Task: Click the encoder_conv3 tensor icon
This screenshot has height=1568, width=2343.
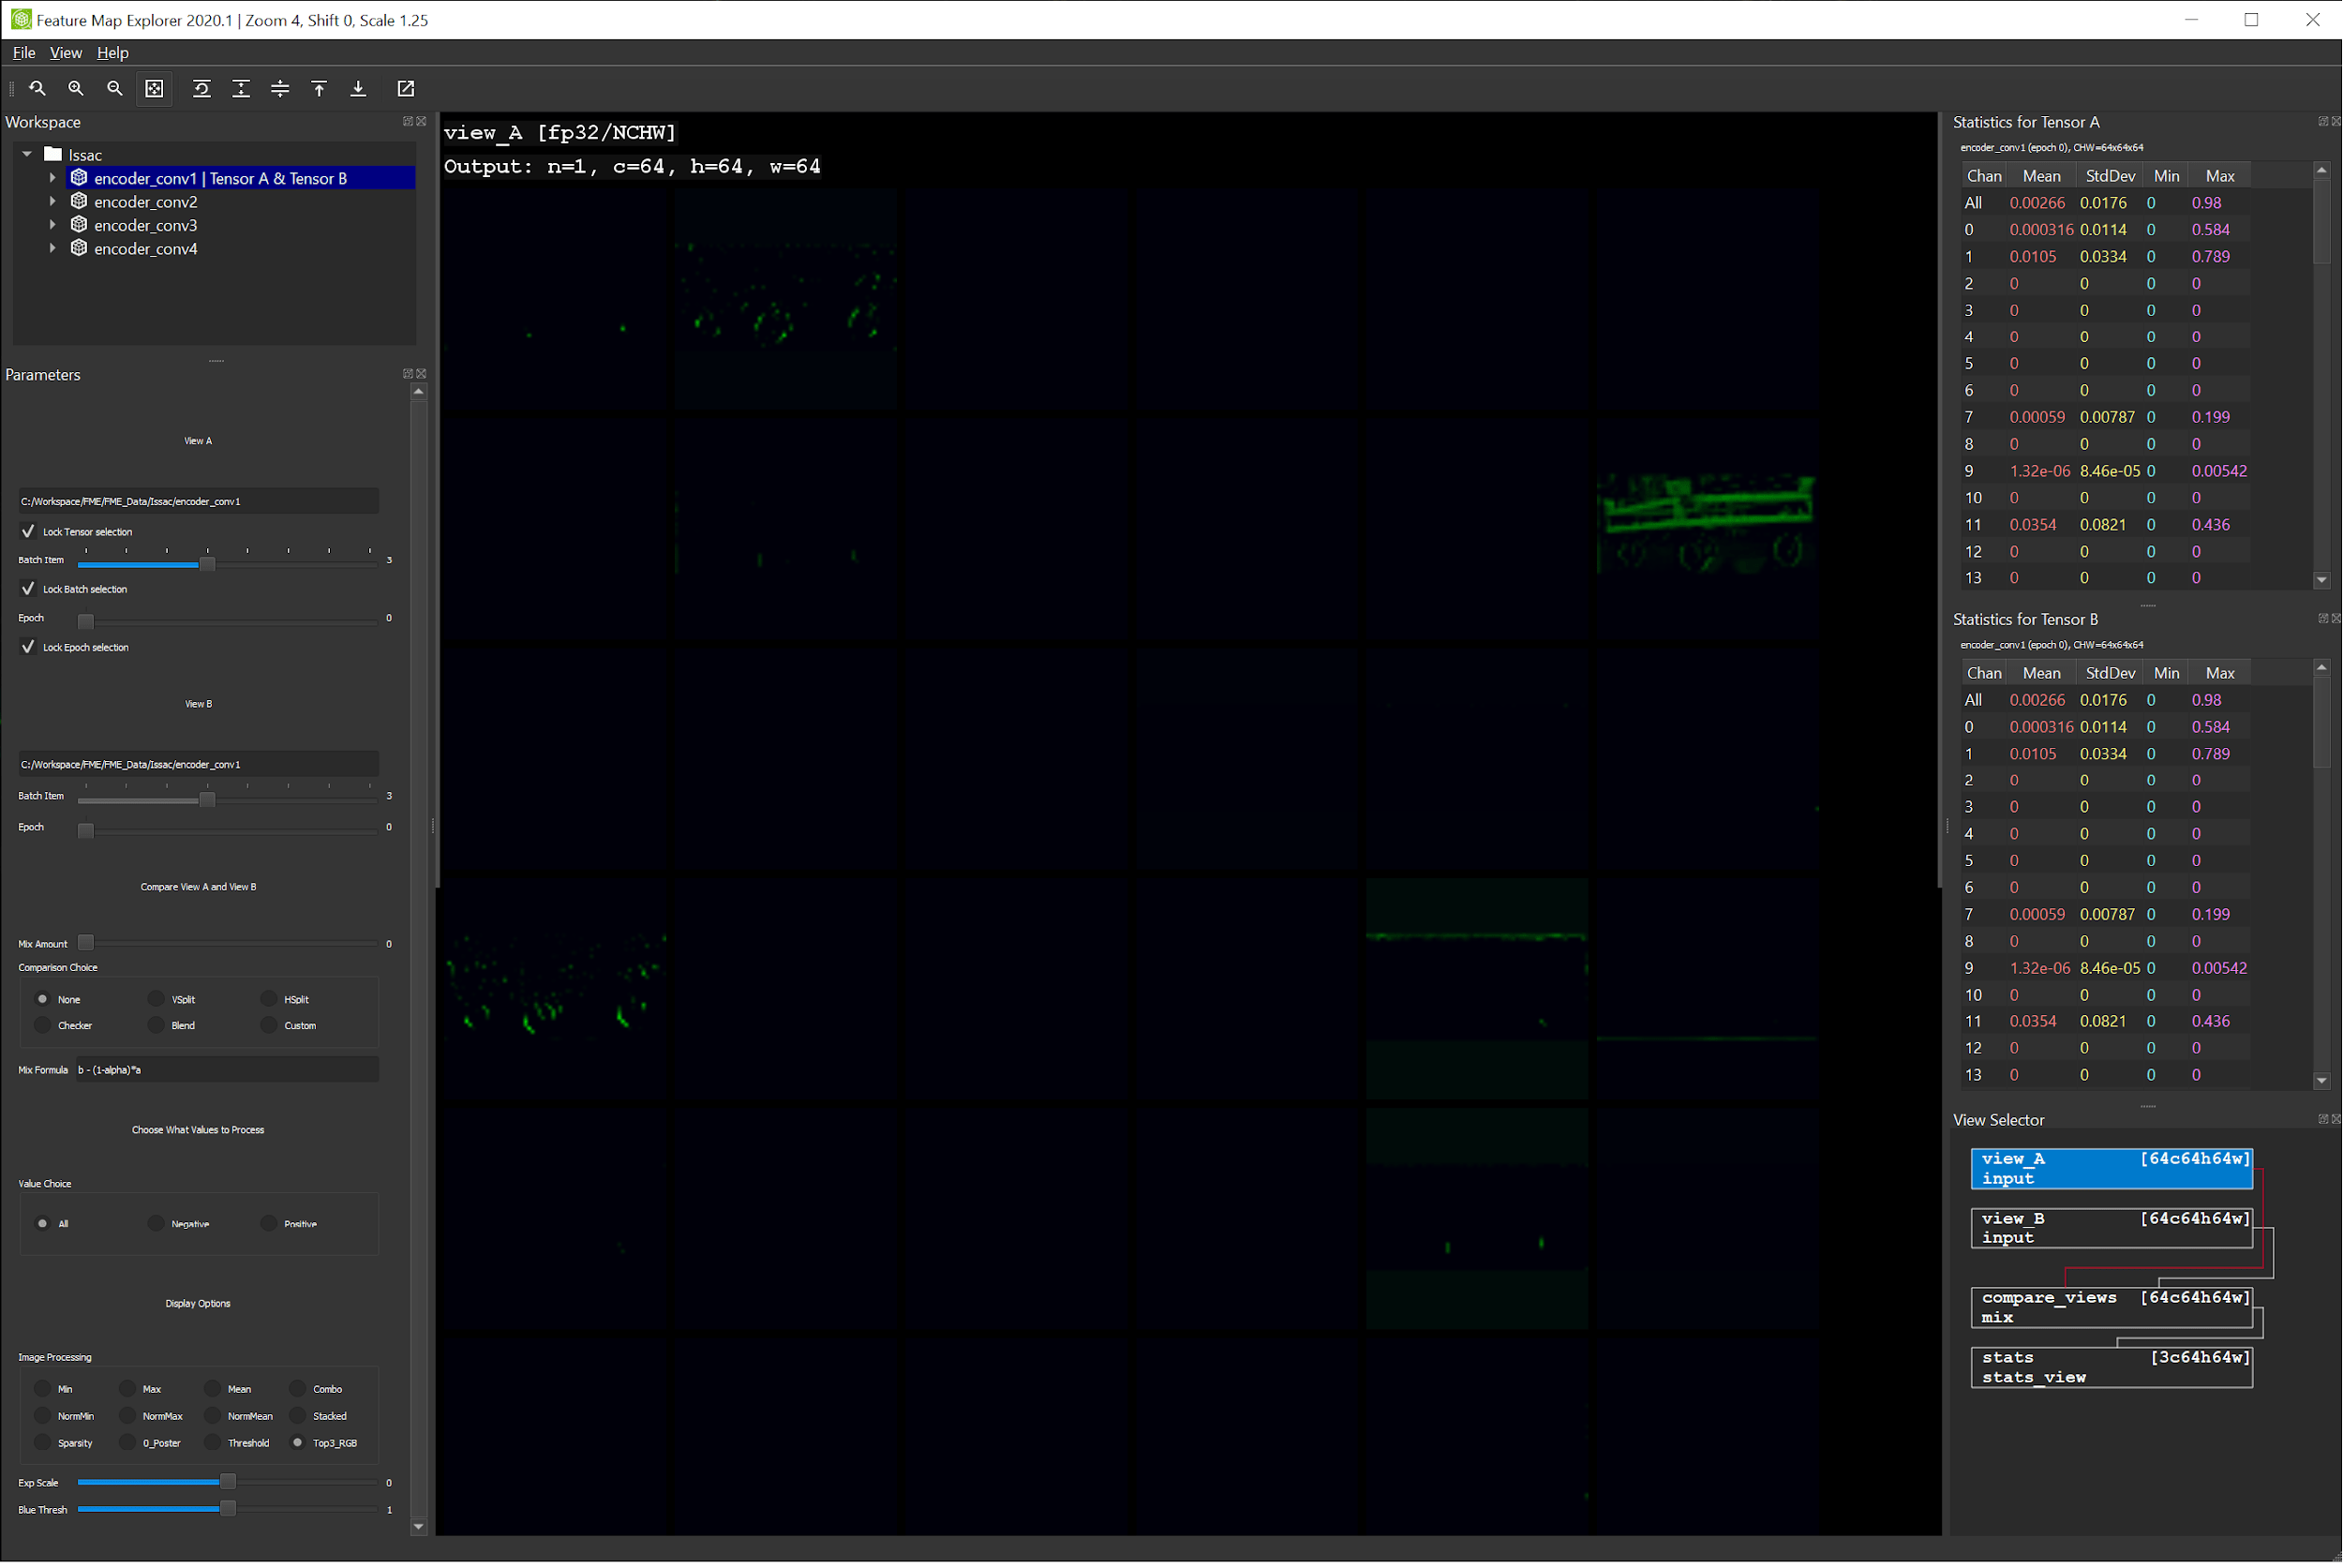Action: [x=79, y=225]
